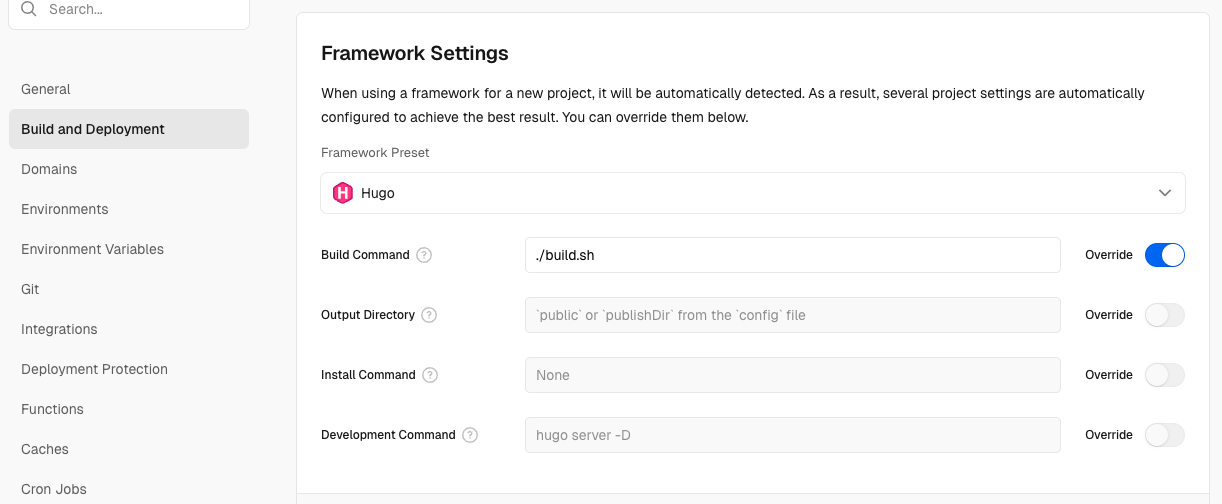Click the Framework Preset chevron arrow

[x=1165, y=193]
